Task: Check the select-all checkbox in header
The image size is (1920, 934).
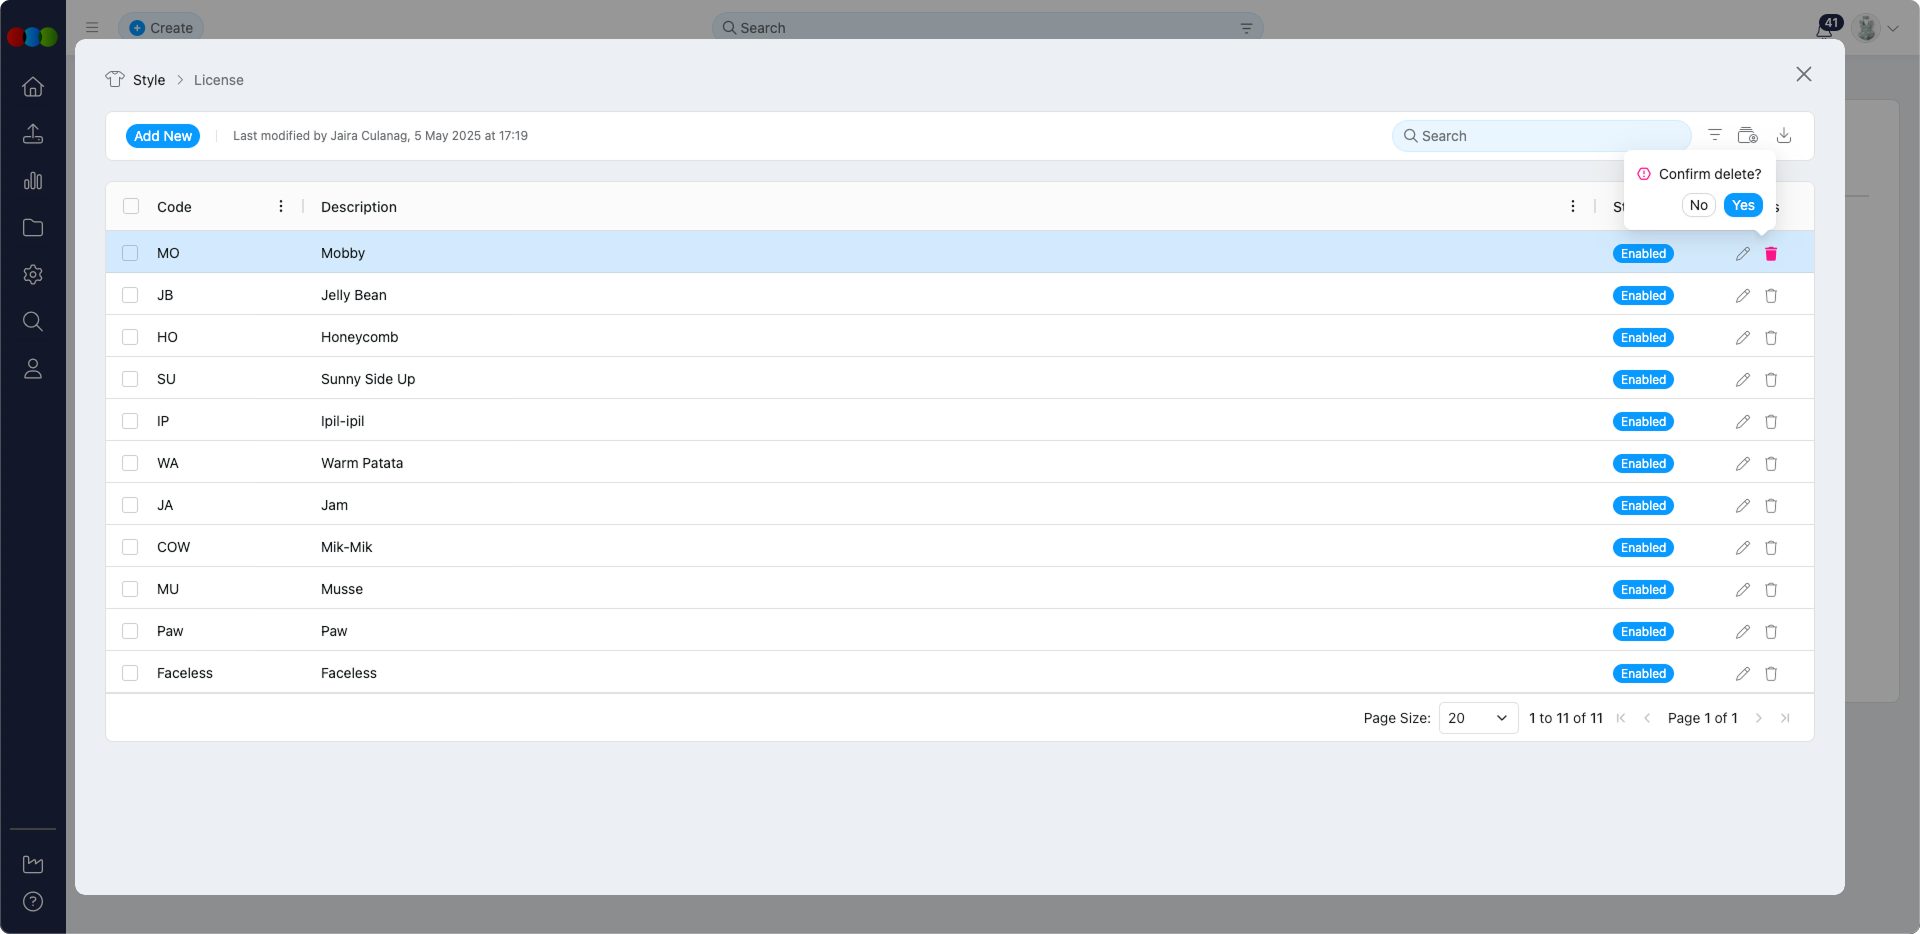Action: (131, 206)
